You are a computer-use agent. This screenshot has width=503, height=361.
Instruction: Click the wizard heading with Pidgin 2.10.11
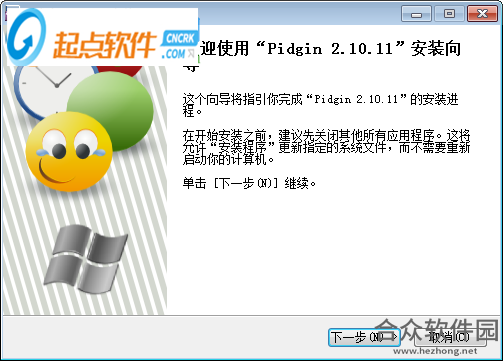pyautogui.click(x=322, y=55)
